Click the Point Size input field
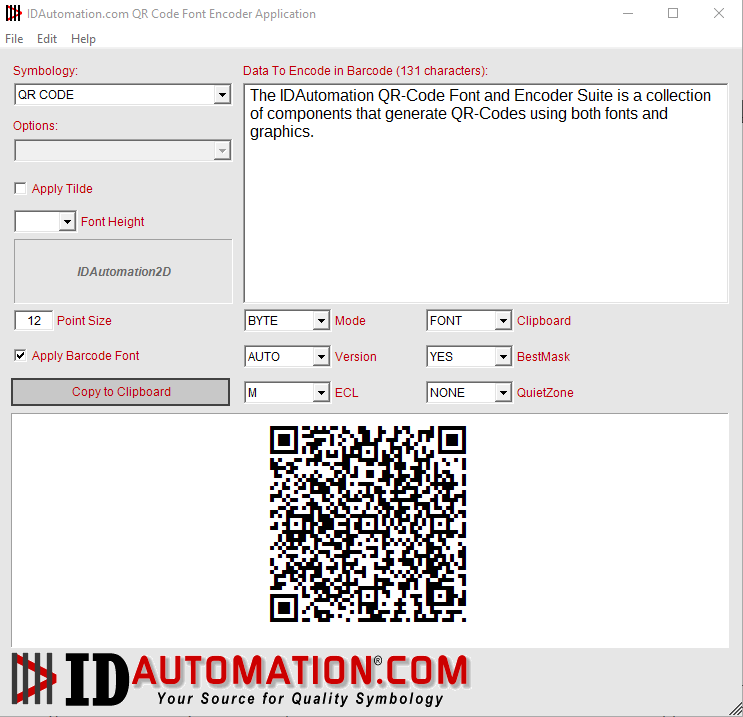Image resolution: width=743 pixels, height=717 pixels. pos(34,320)
